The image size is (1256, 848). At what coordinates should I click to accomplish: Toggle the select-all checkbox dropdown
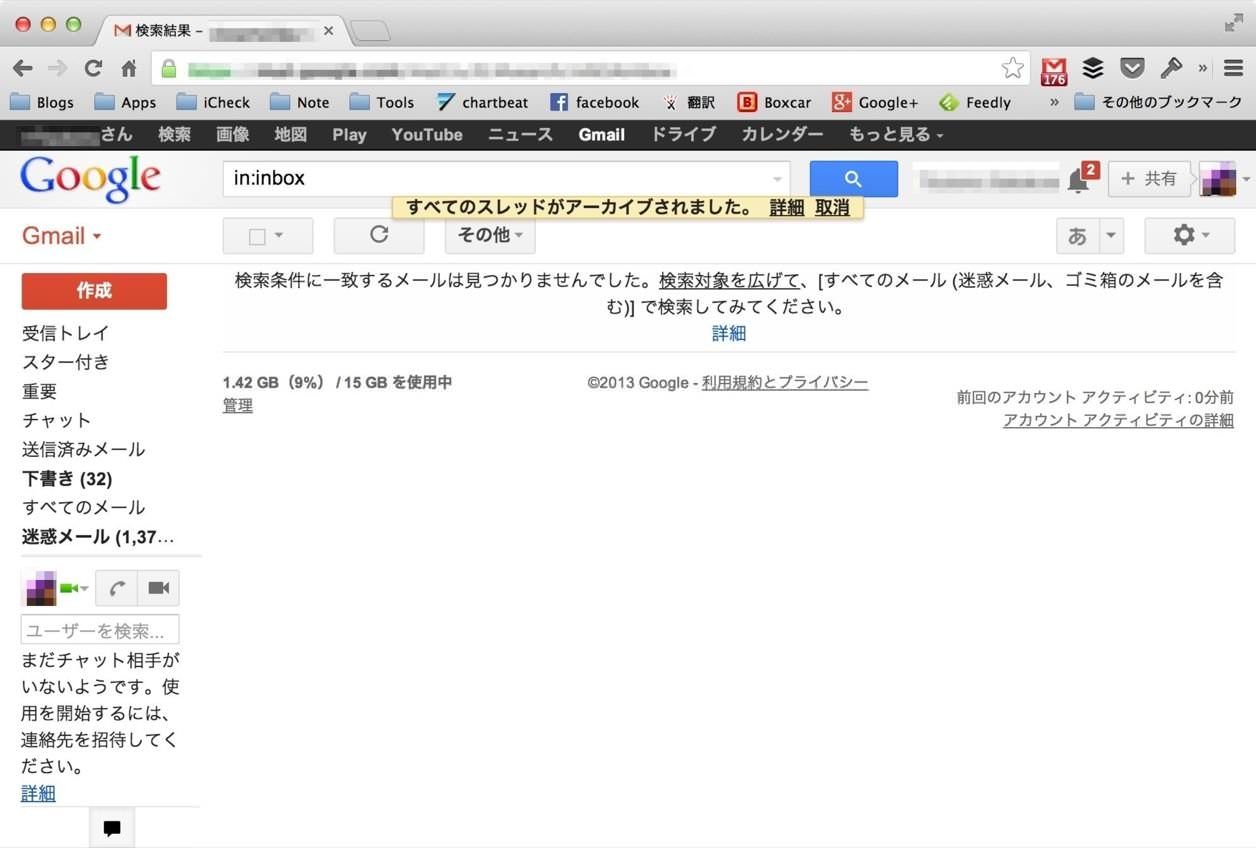coord(267,236)
